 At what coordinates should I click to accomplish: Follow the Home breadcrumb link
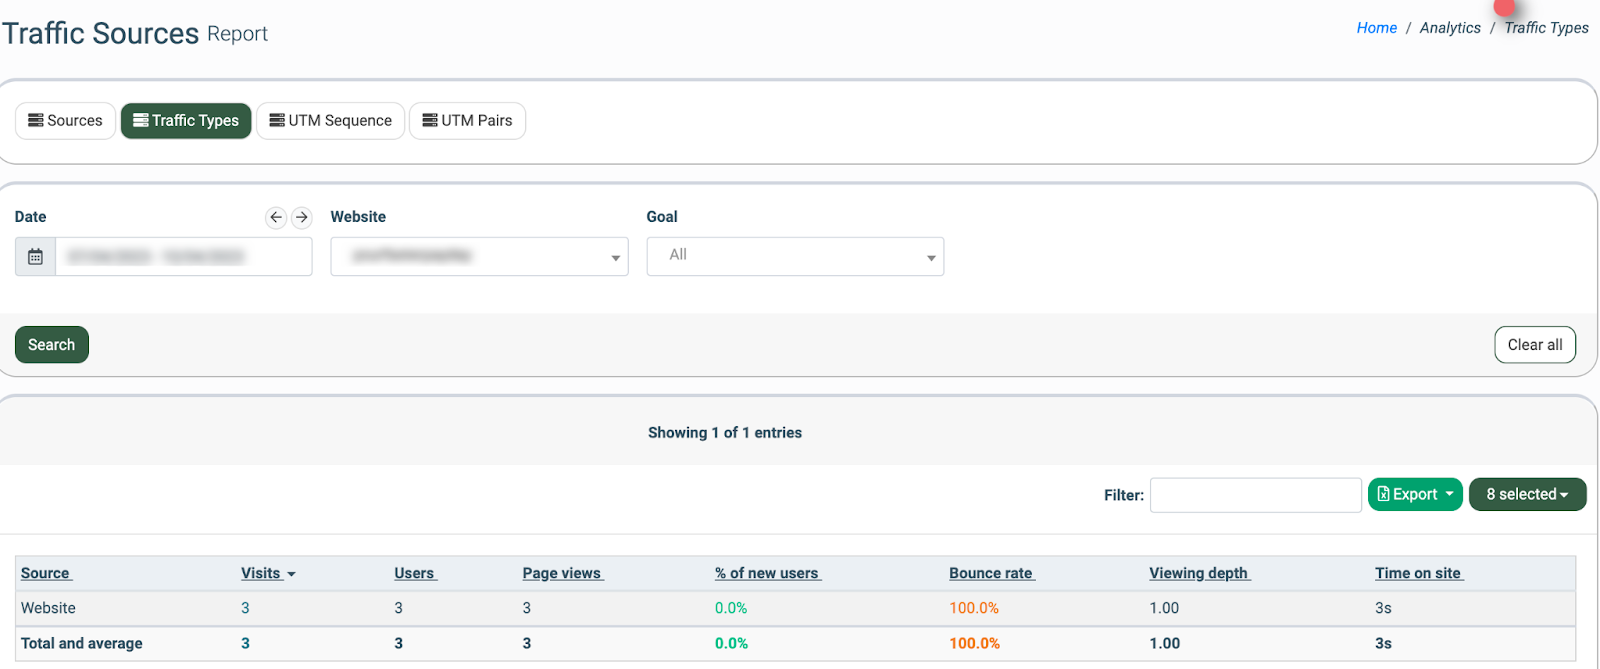pos(1376,28)
